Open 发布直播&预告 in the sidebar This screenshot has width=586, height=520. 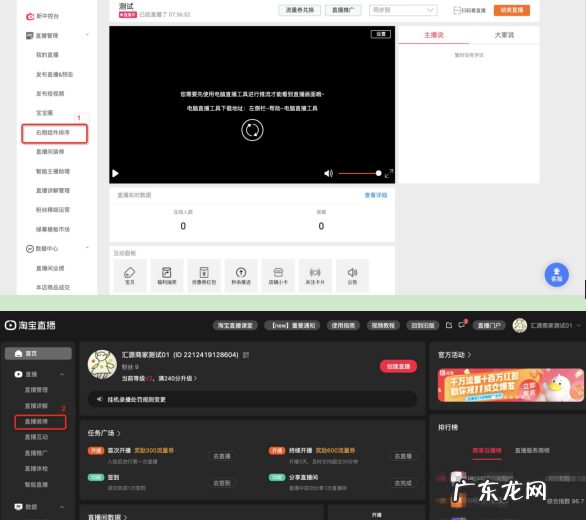click(54, 74)
